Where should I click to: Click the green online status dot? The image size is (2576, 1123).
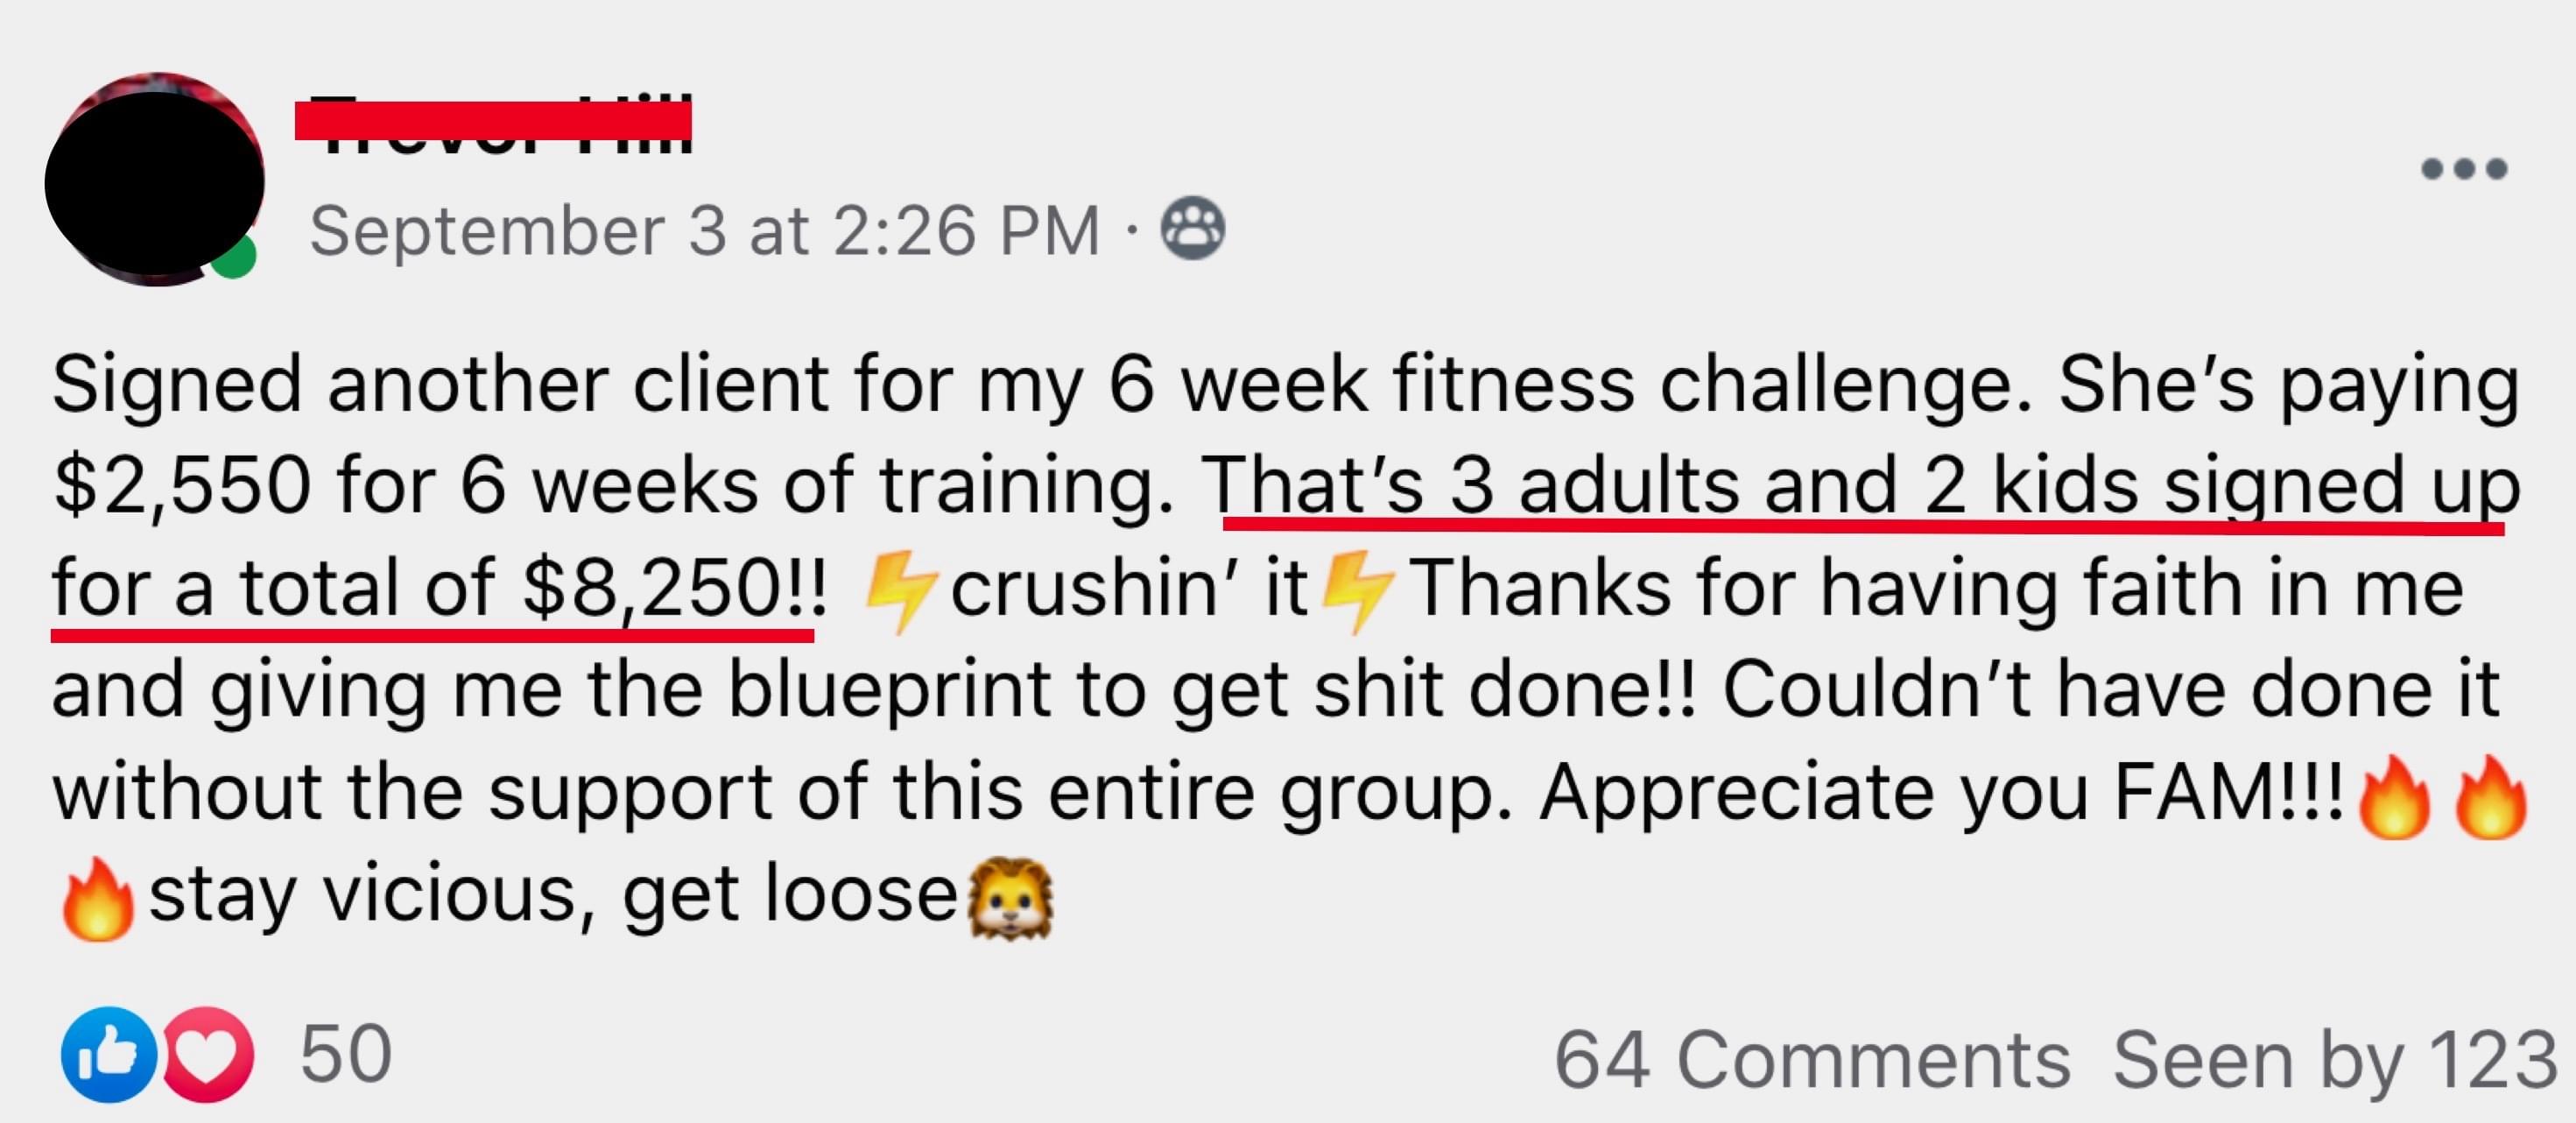(234, 257)
